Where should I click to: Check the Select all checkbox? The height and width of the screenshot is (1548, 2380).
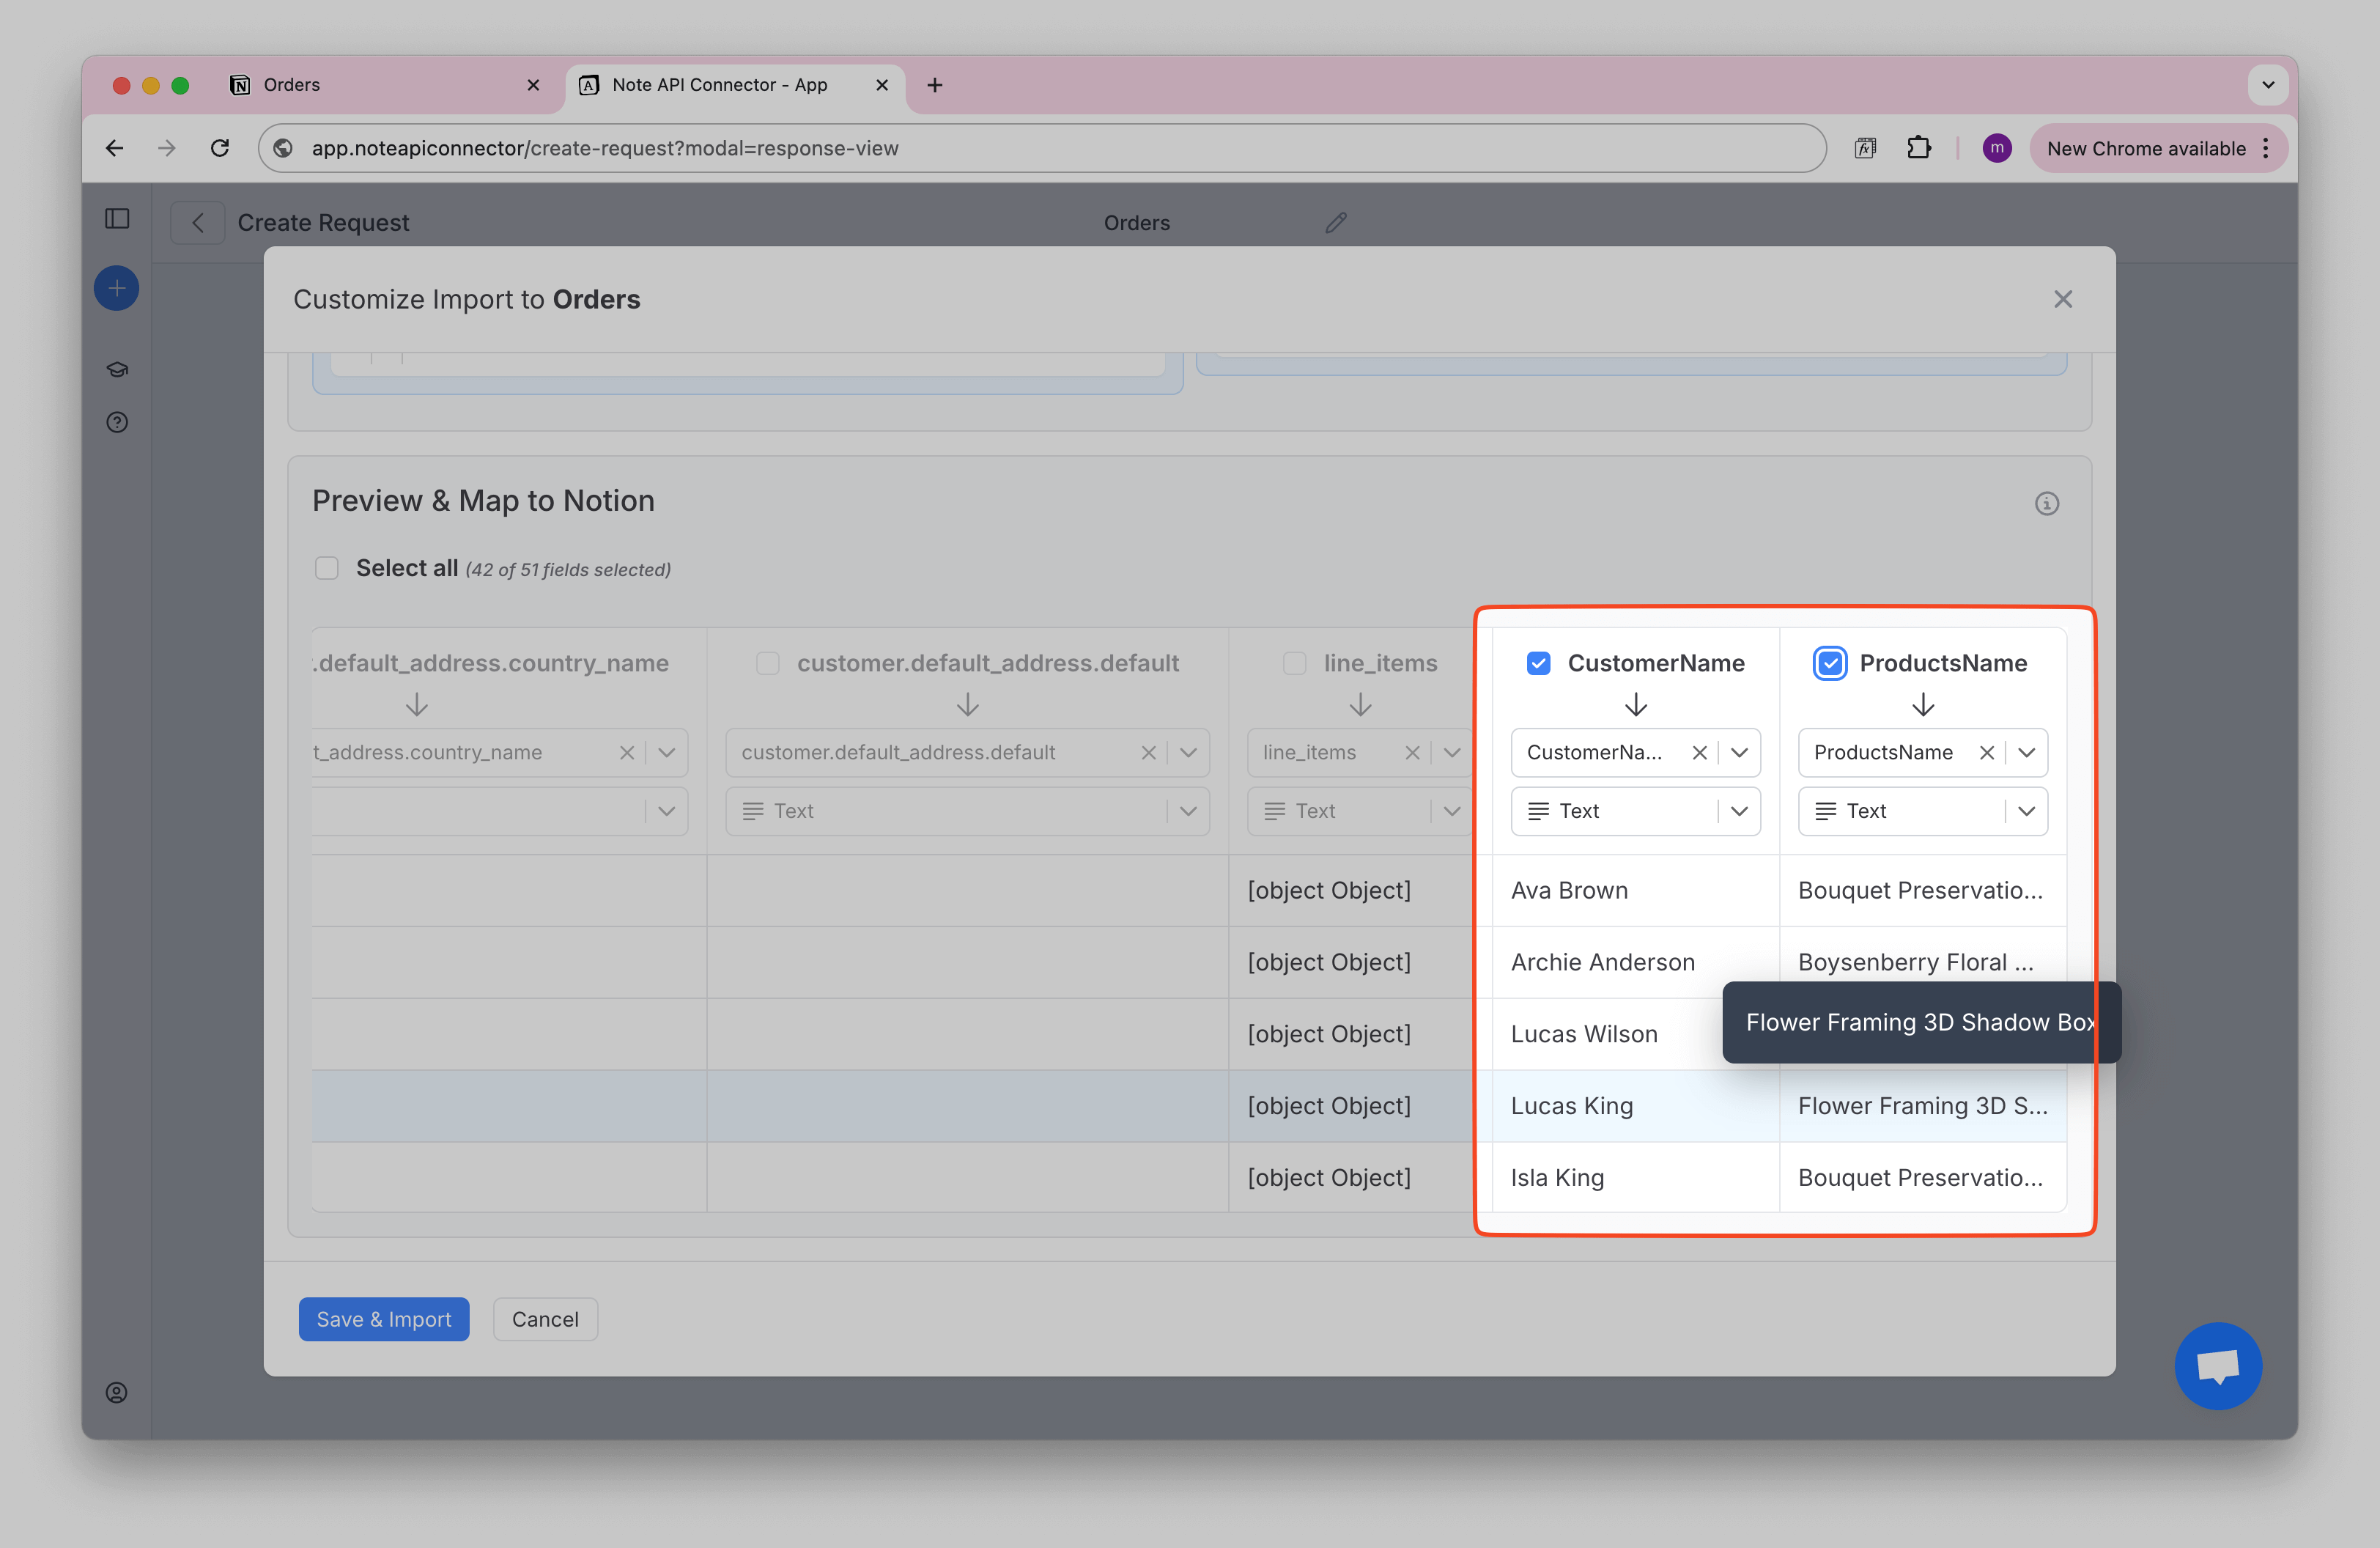coord(327,568)
